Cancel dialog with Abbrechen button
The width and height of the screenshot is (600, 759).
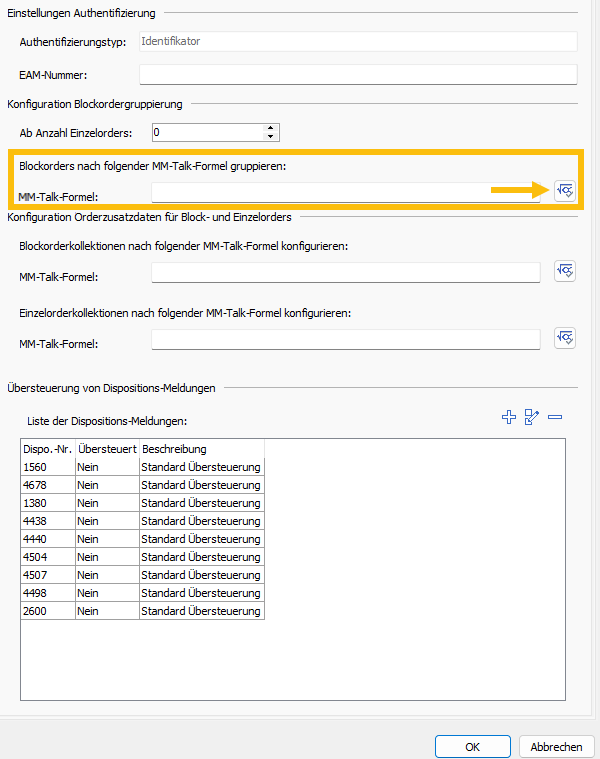[556, 746]
